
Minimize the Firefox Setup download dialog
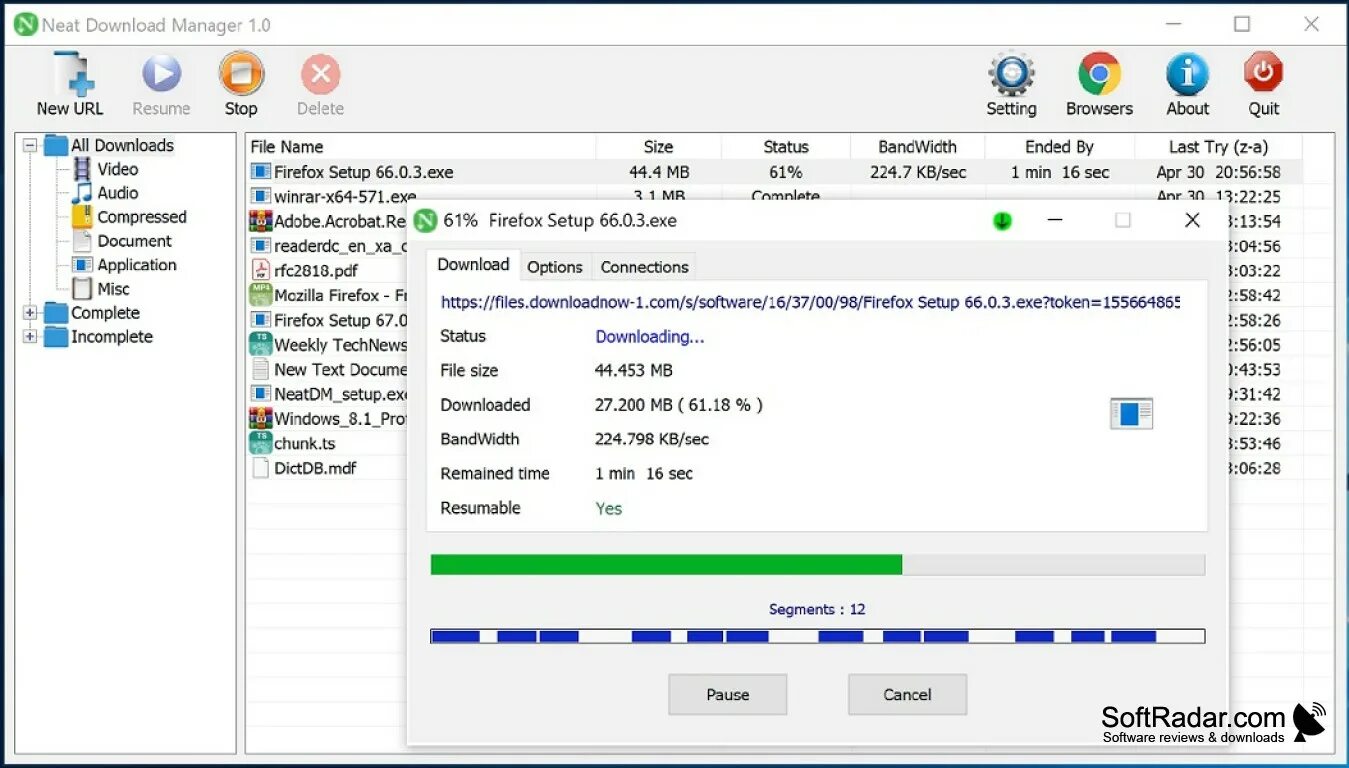[x=1054, y=220]
